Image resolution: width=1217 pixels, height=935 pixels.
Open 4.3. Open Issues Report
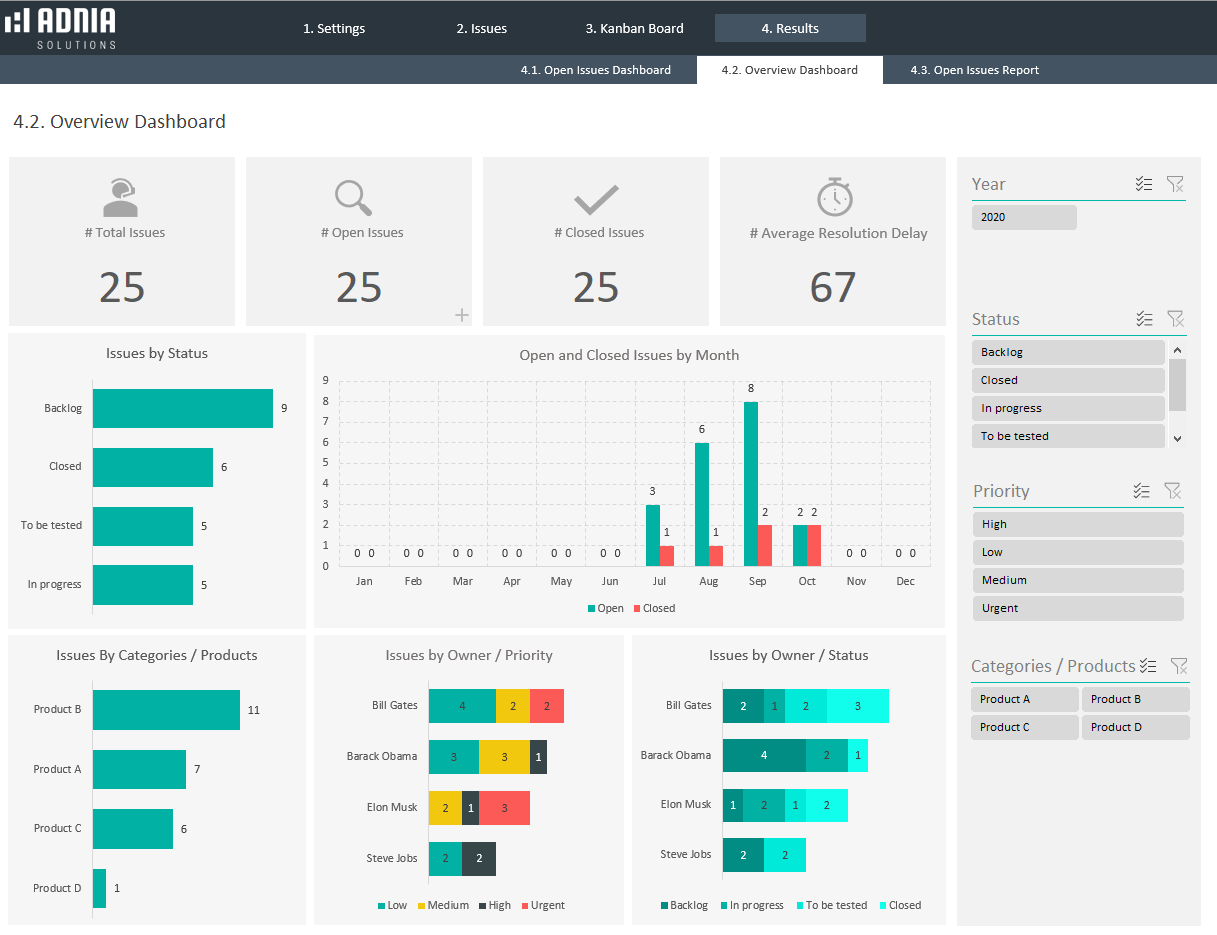[974, 70]
